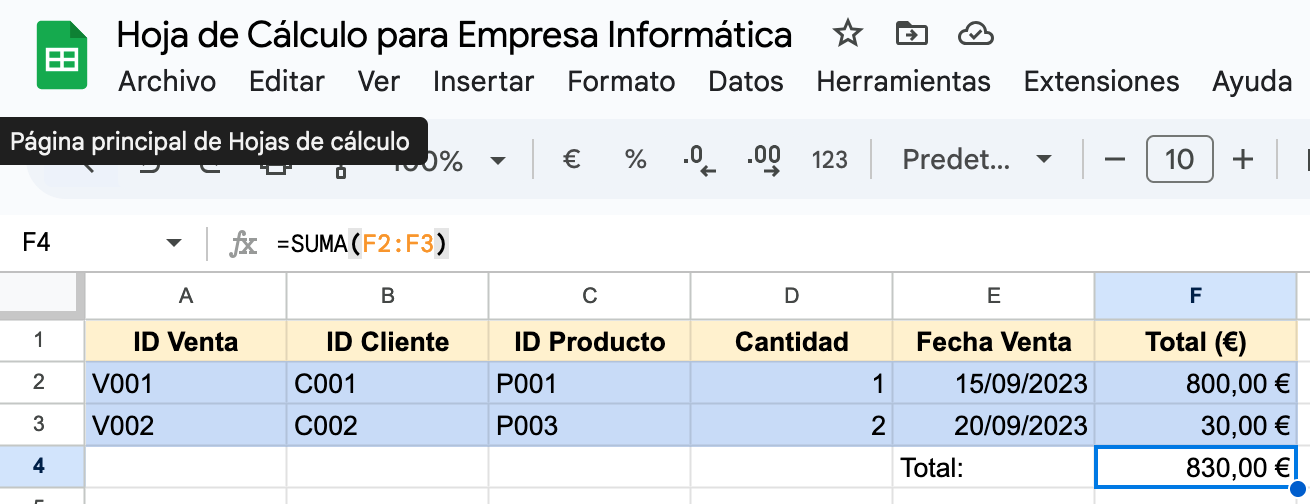The height and width of the screenshot is (504, 1310).
Task: Open the font family dropdown
Action: pyautogui.click(x=975, y=159)
